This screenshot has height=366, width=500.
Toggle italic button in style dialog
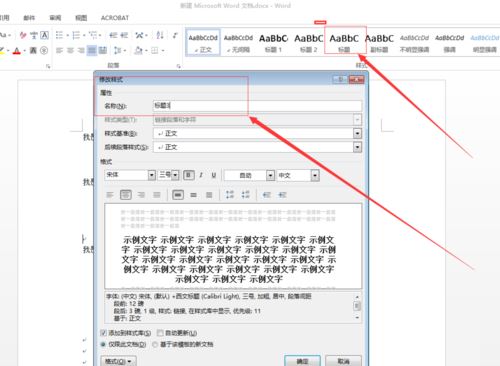[x=201, y=175]
